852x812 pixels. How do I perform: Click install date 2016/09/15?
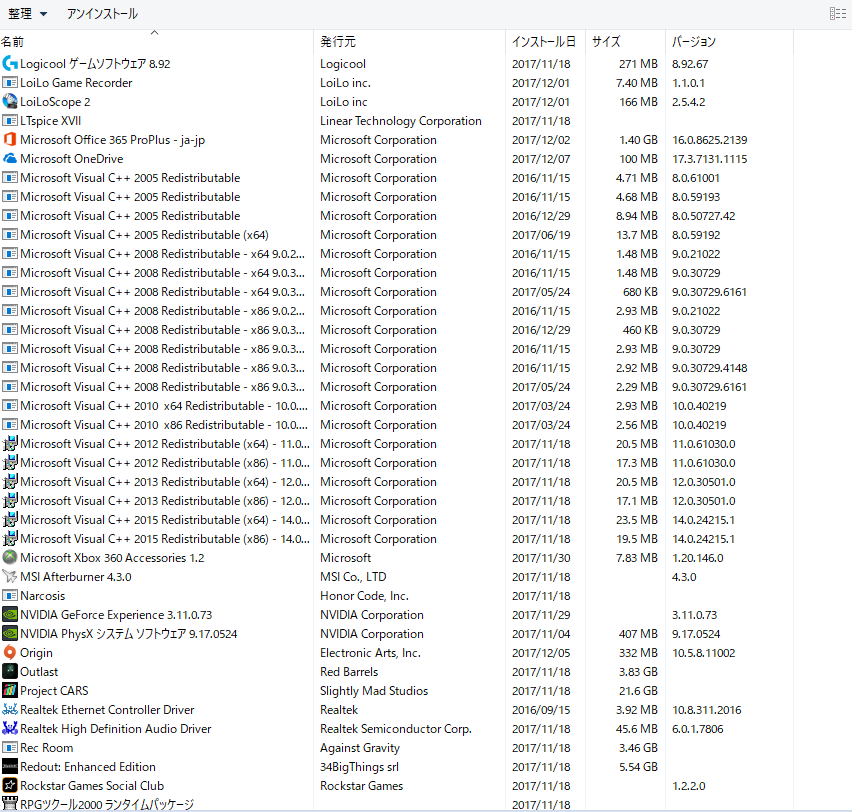(541, 710)
